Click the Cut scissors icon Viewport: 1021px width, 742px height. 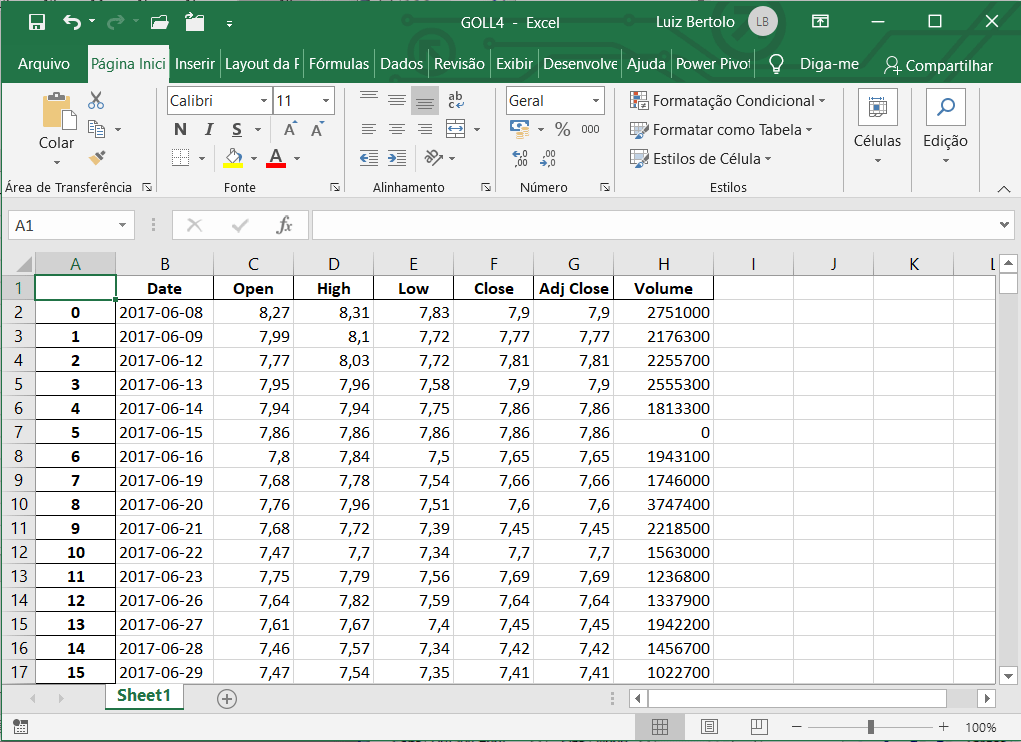tap(97, 100)
